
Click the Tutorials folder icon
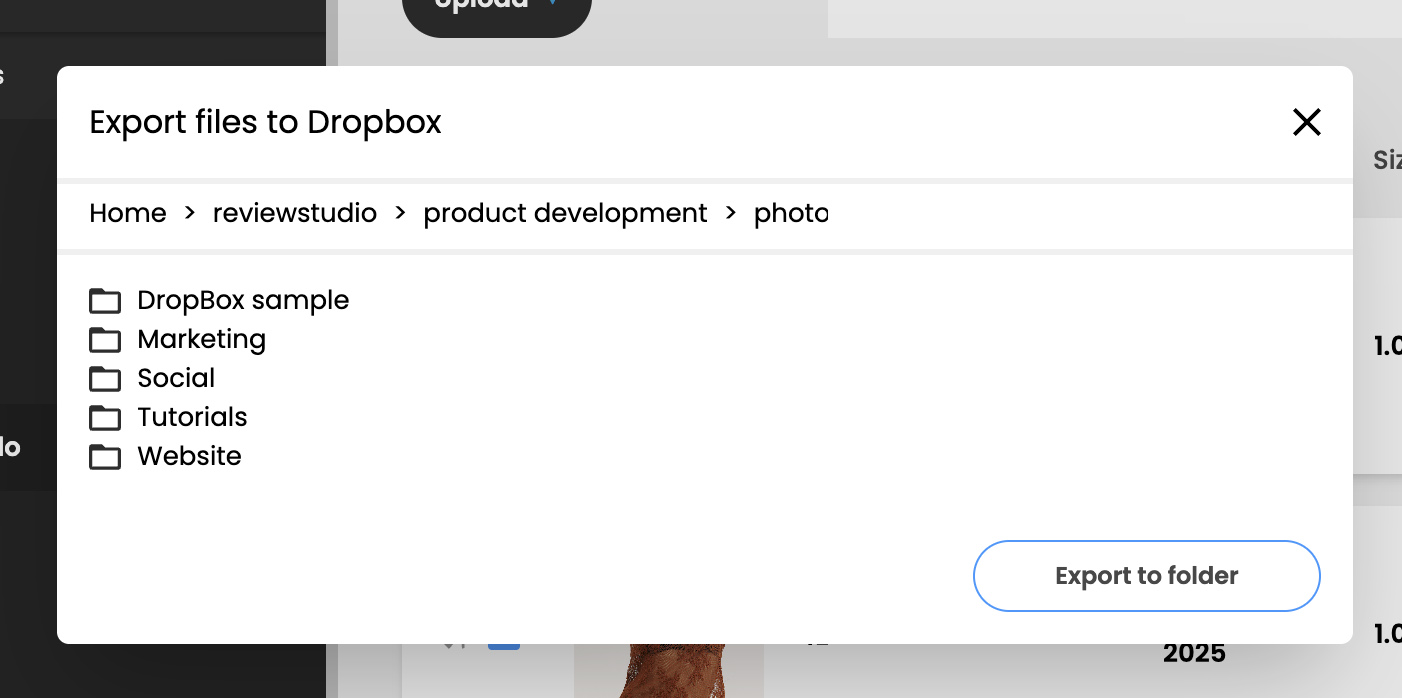pyautogui.click(x=105, y=418)
